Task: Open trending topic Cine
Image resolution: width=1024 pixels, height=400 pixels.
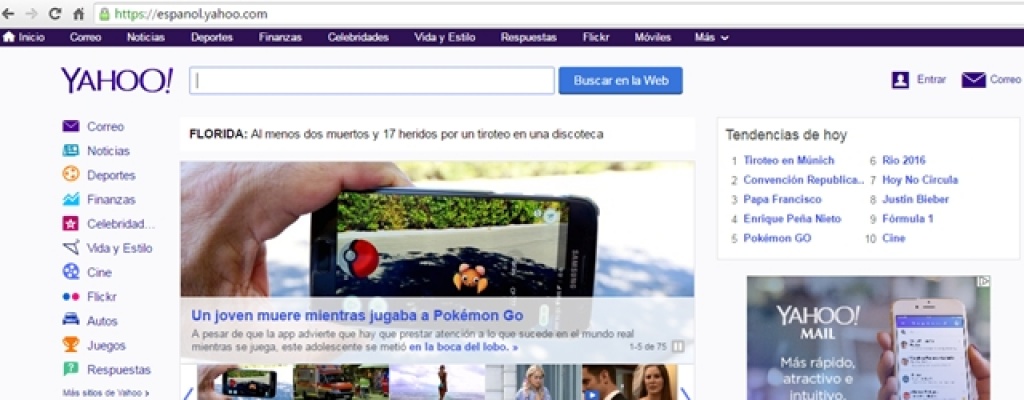Action: coord(893,239)
